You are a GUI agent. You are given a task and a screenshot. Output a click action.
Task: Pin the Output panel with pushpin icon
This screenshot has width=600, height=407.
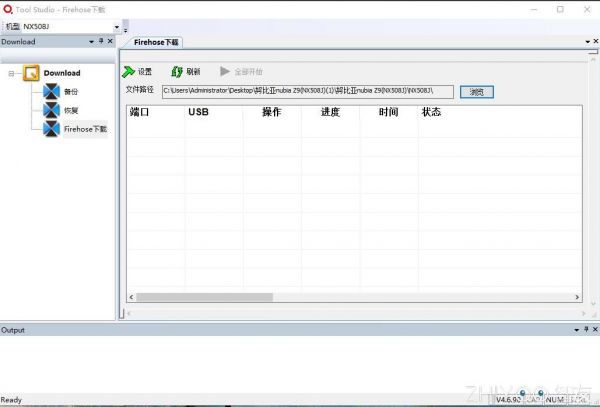point(585,329)
